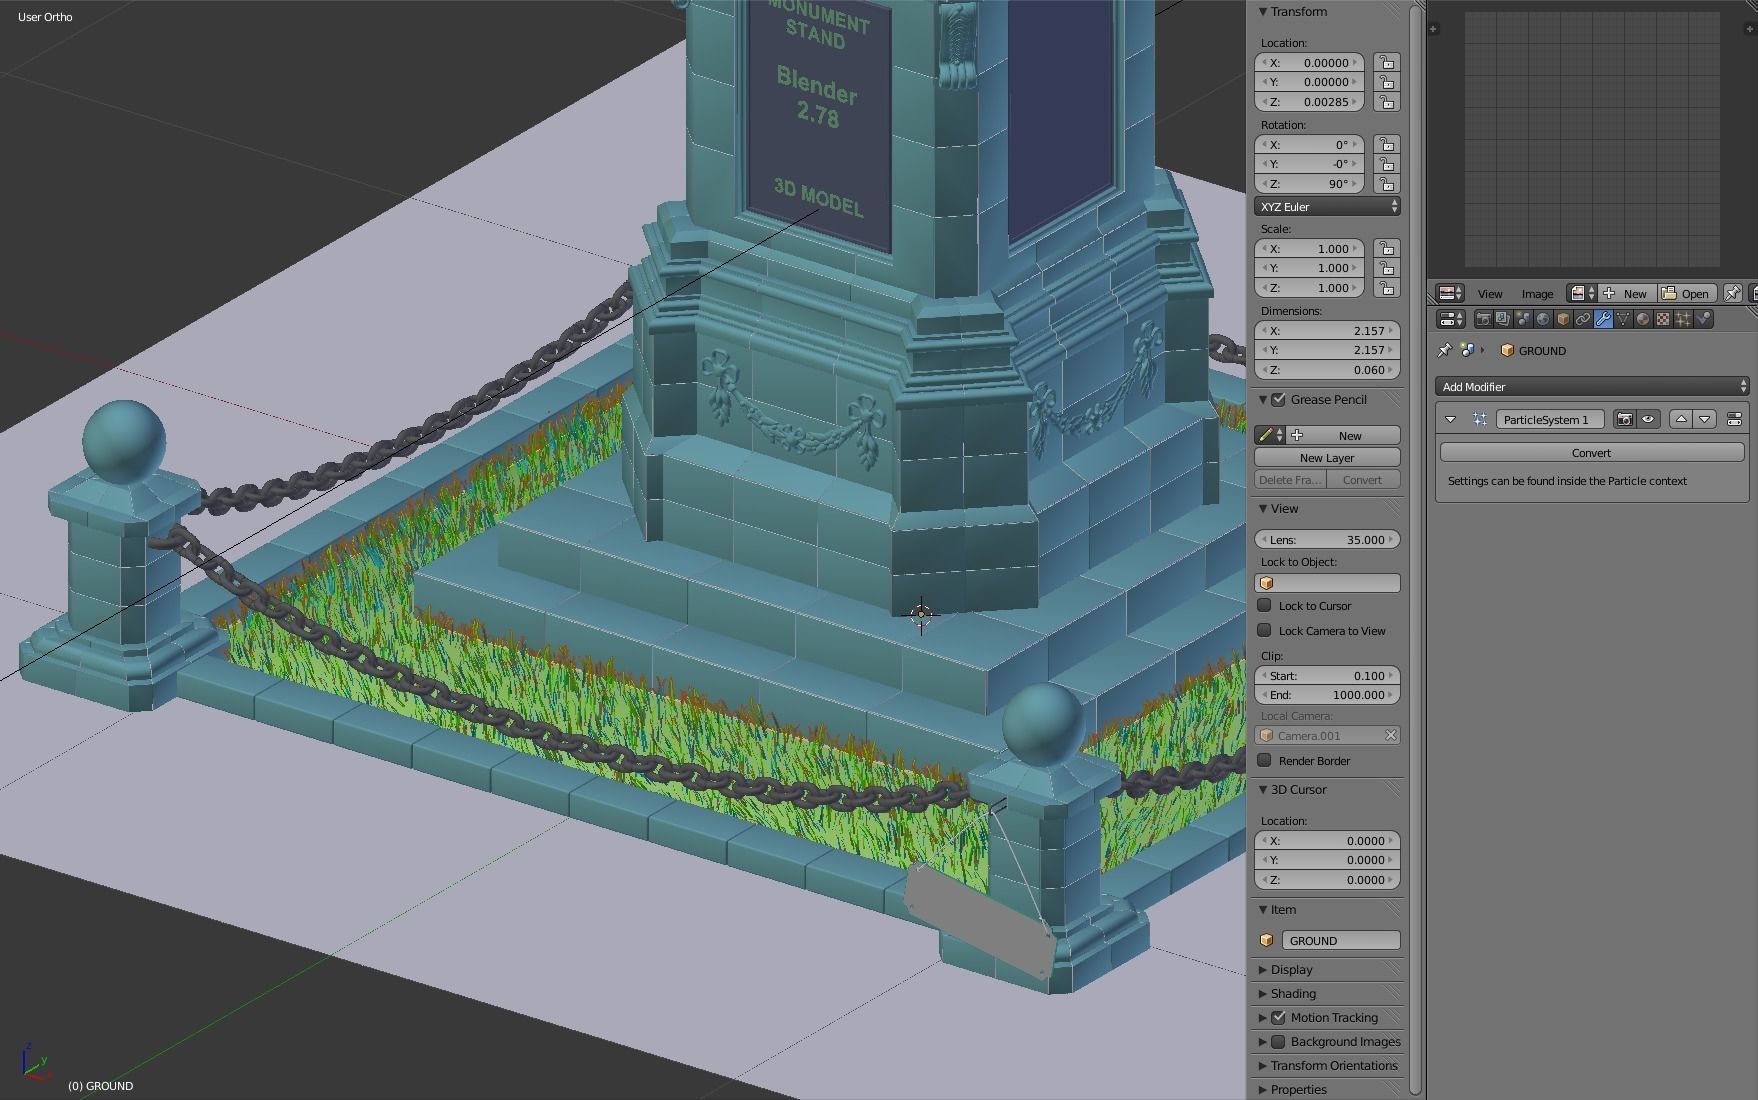Toggle ParticleSystem 1 viewport eye visibility
The width and height of the screenshot is (1758, 1100).
tap(1648, 419)
